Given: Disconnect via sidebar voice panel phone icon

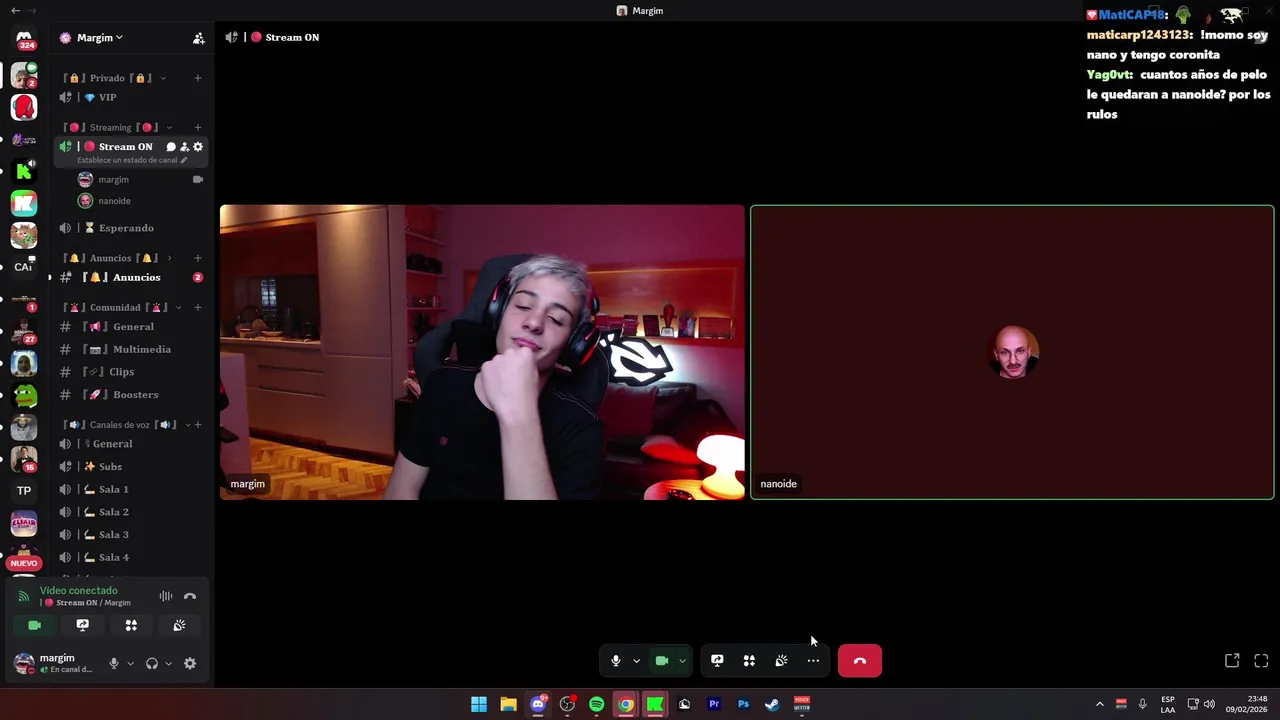Looking at the screenshot, I should (x=190, y=597).
